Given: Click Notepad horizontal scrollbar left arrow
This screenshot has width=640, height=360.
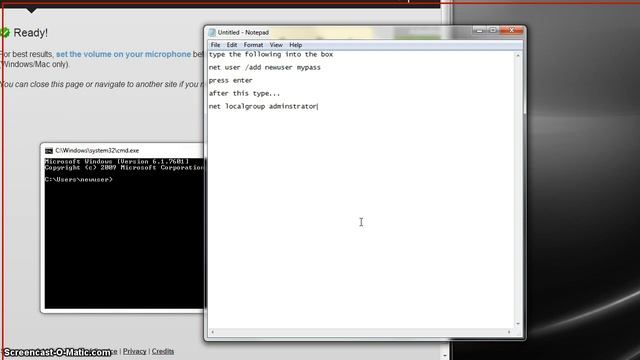Looking at the screenshot, I should (212, 332).
